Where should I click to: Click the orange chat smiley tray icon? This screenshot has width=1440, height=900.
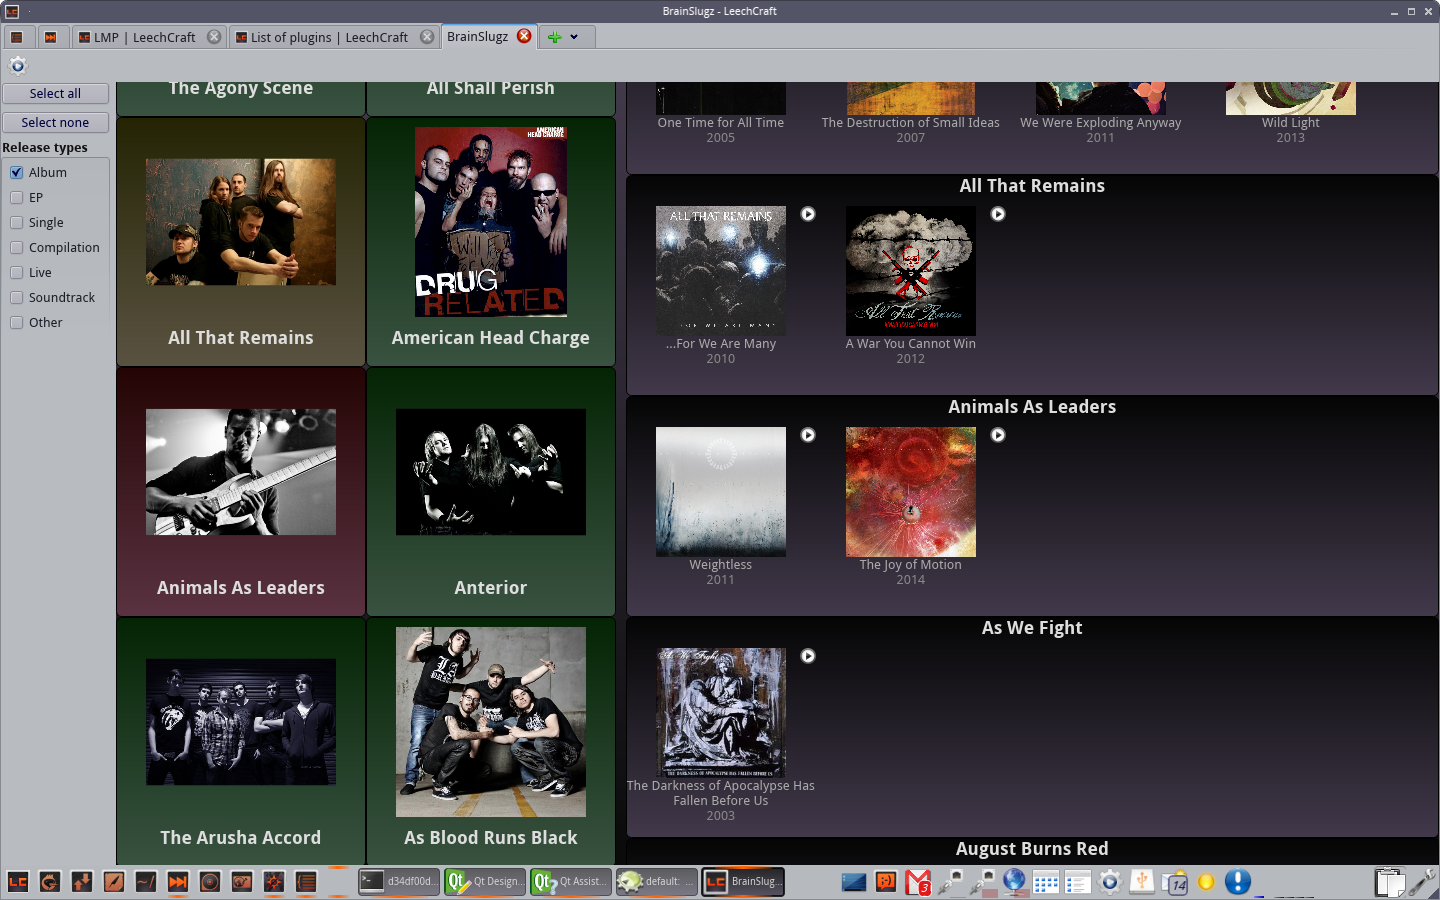click(886, 881)
